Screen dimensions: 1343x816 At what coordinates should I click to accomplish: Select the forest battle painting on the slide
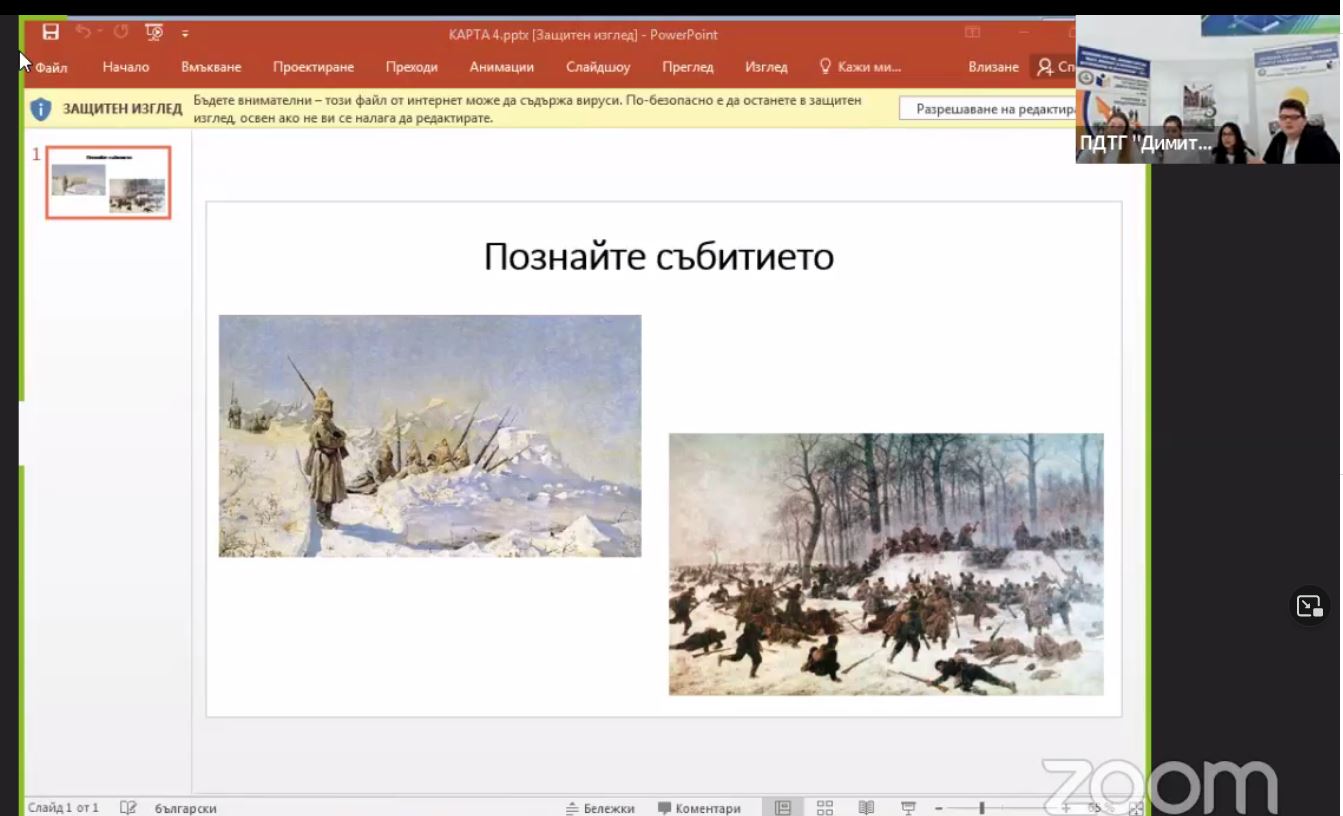point(886,564)
